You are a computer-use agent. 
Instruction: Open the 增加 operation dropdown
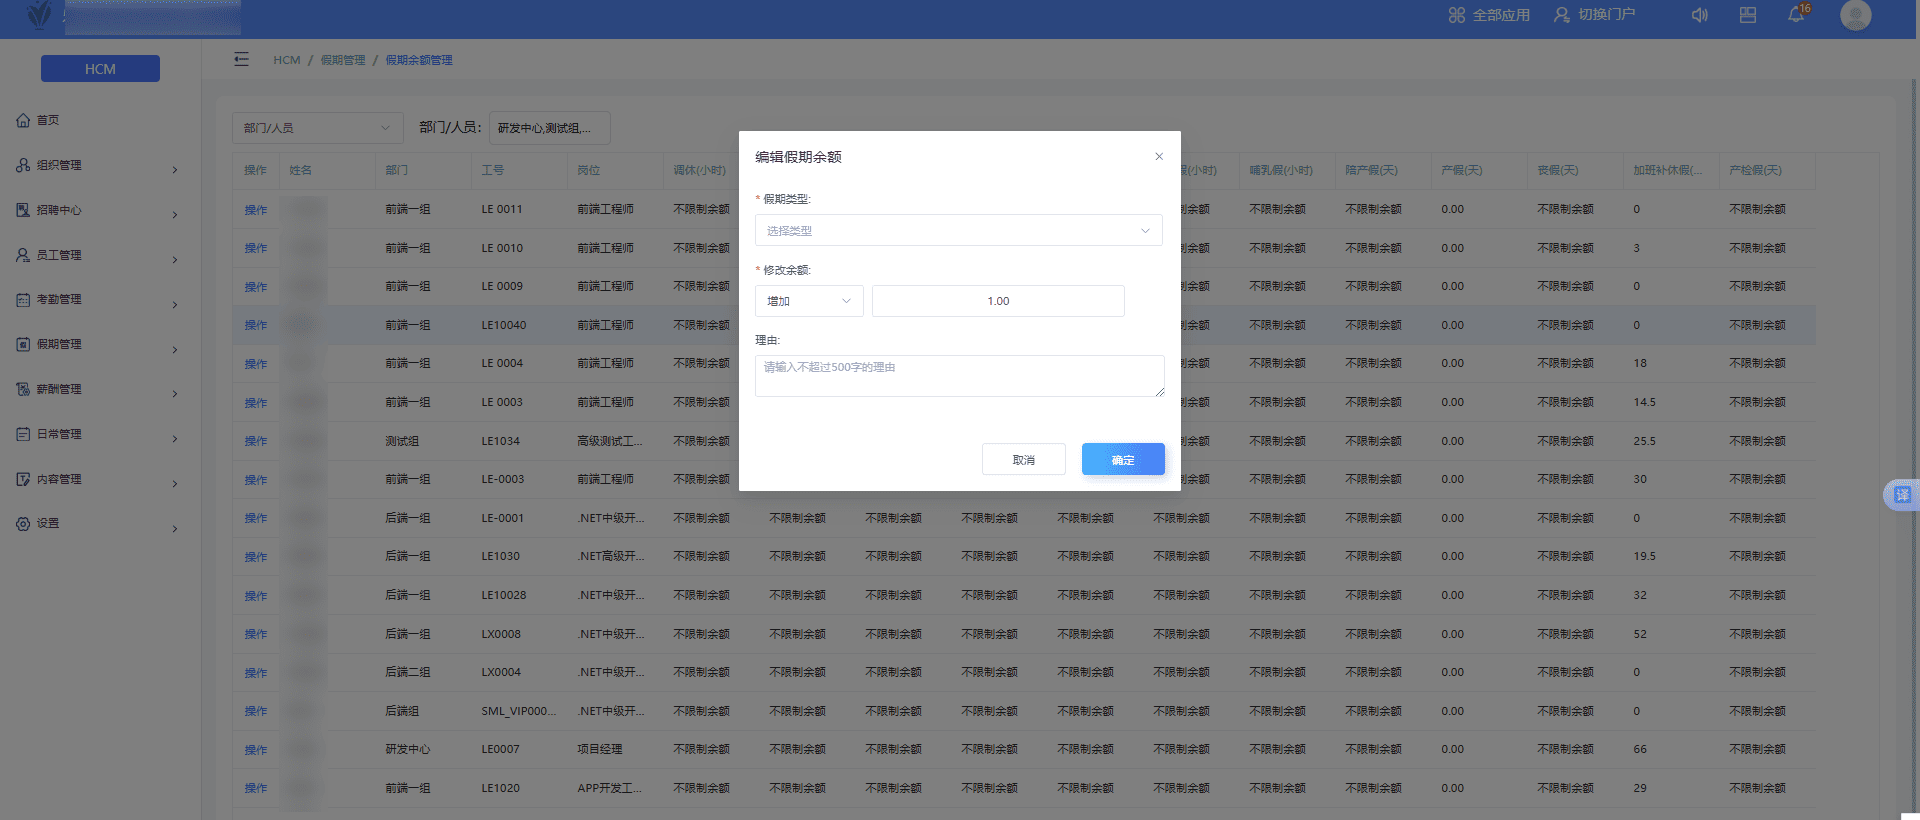[x=808, y=301]
